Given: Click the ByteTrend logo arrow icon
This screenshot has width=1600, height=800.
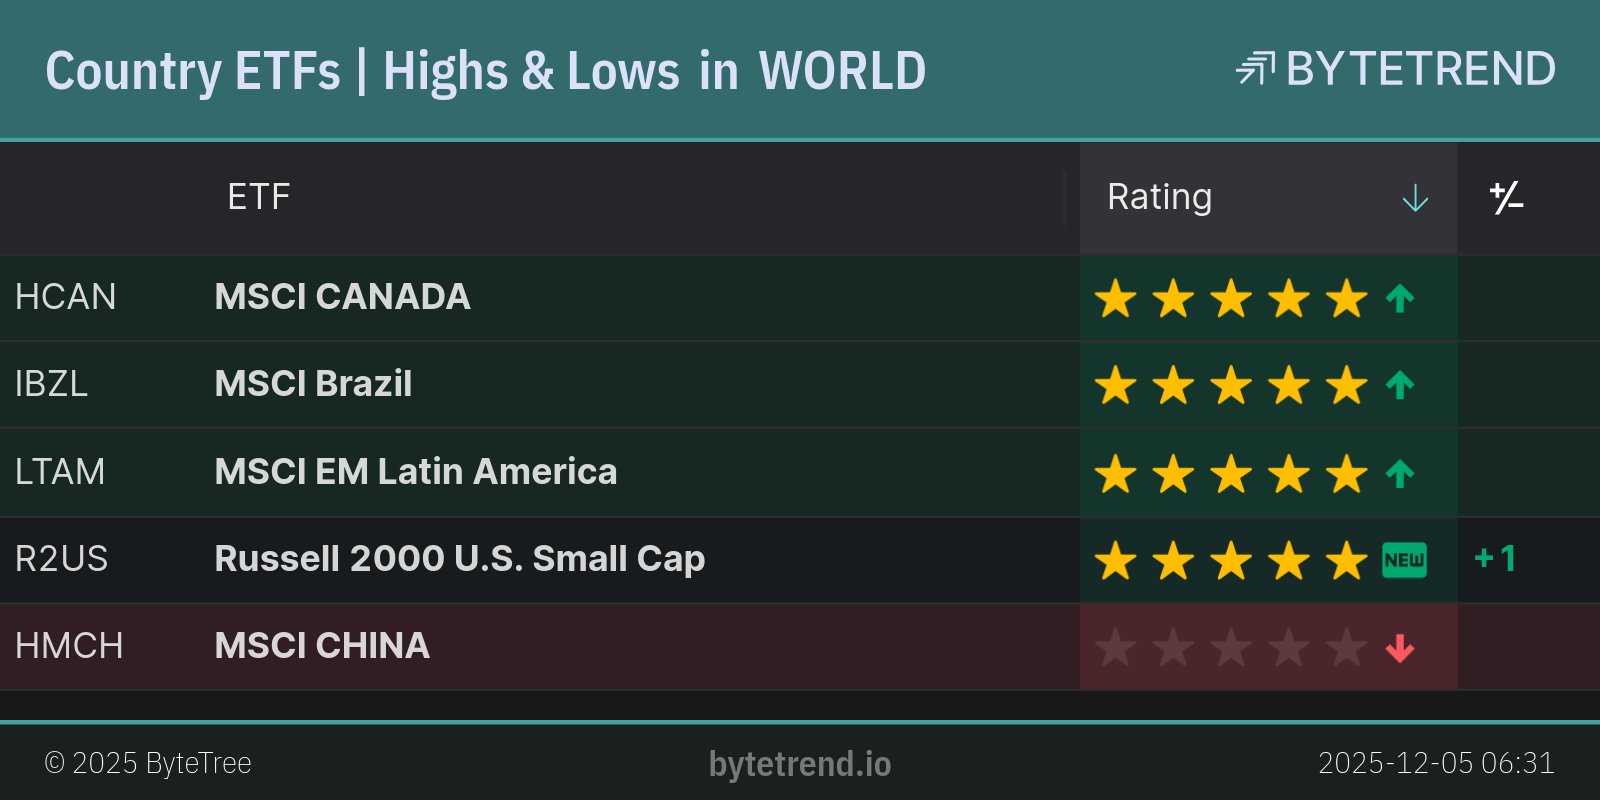Looking at the screenshot, I should [x=1255, y=69].
